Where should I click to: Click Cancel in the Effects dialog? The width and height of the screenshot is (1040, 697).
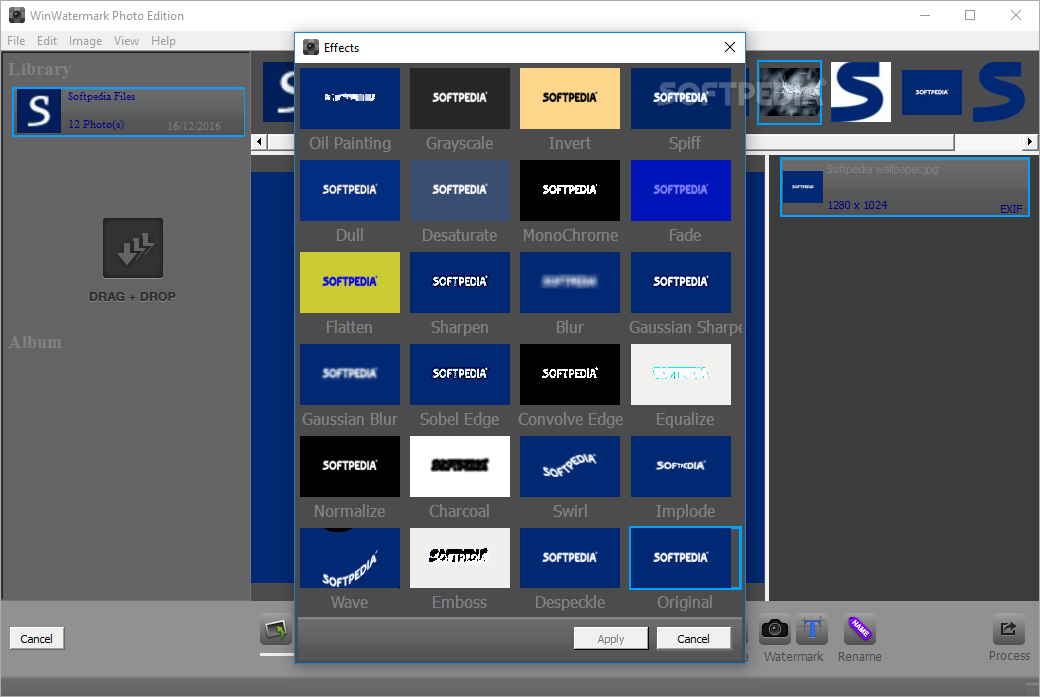(693, 639)
